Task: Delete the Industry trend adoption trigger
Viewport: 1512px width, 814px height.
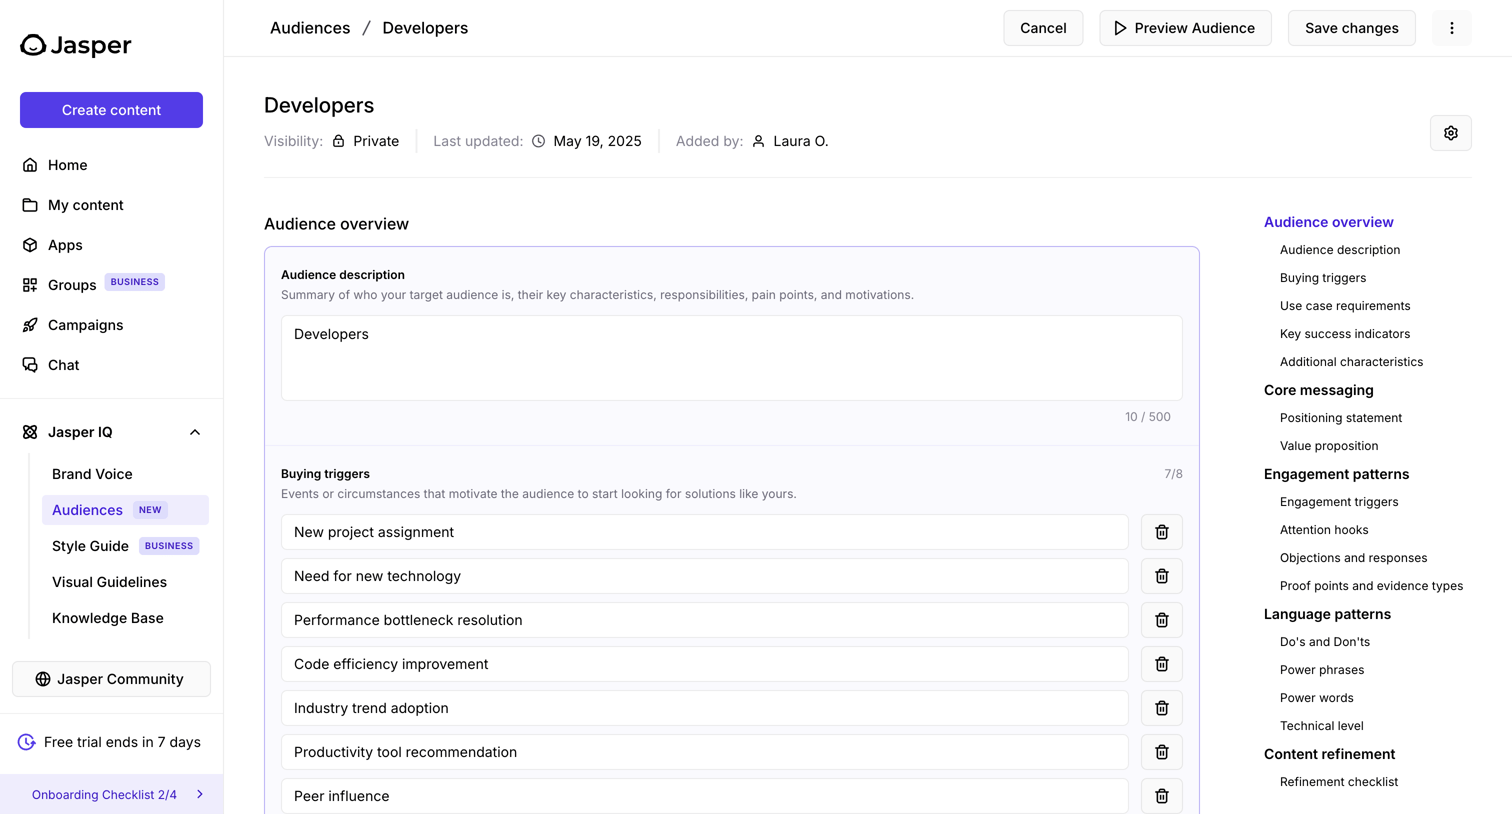Action: [x=1162, y=708]
